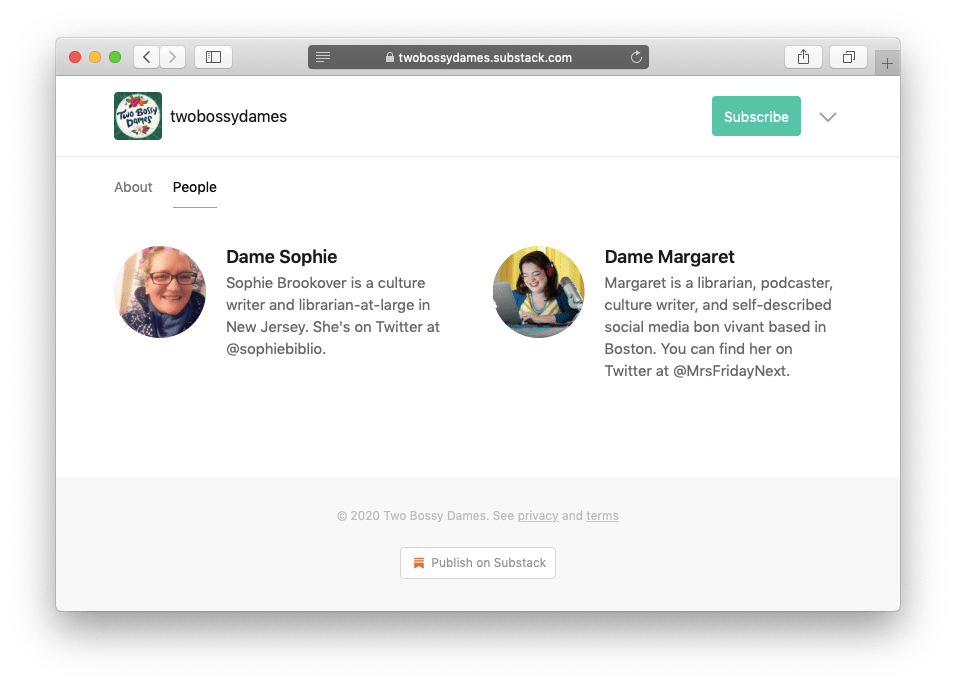956x685 pixels.
Task: Open a new Safari tab
Action: click(887, 61)
